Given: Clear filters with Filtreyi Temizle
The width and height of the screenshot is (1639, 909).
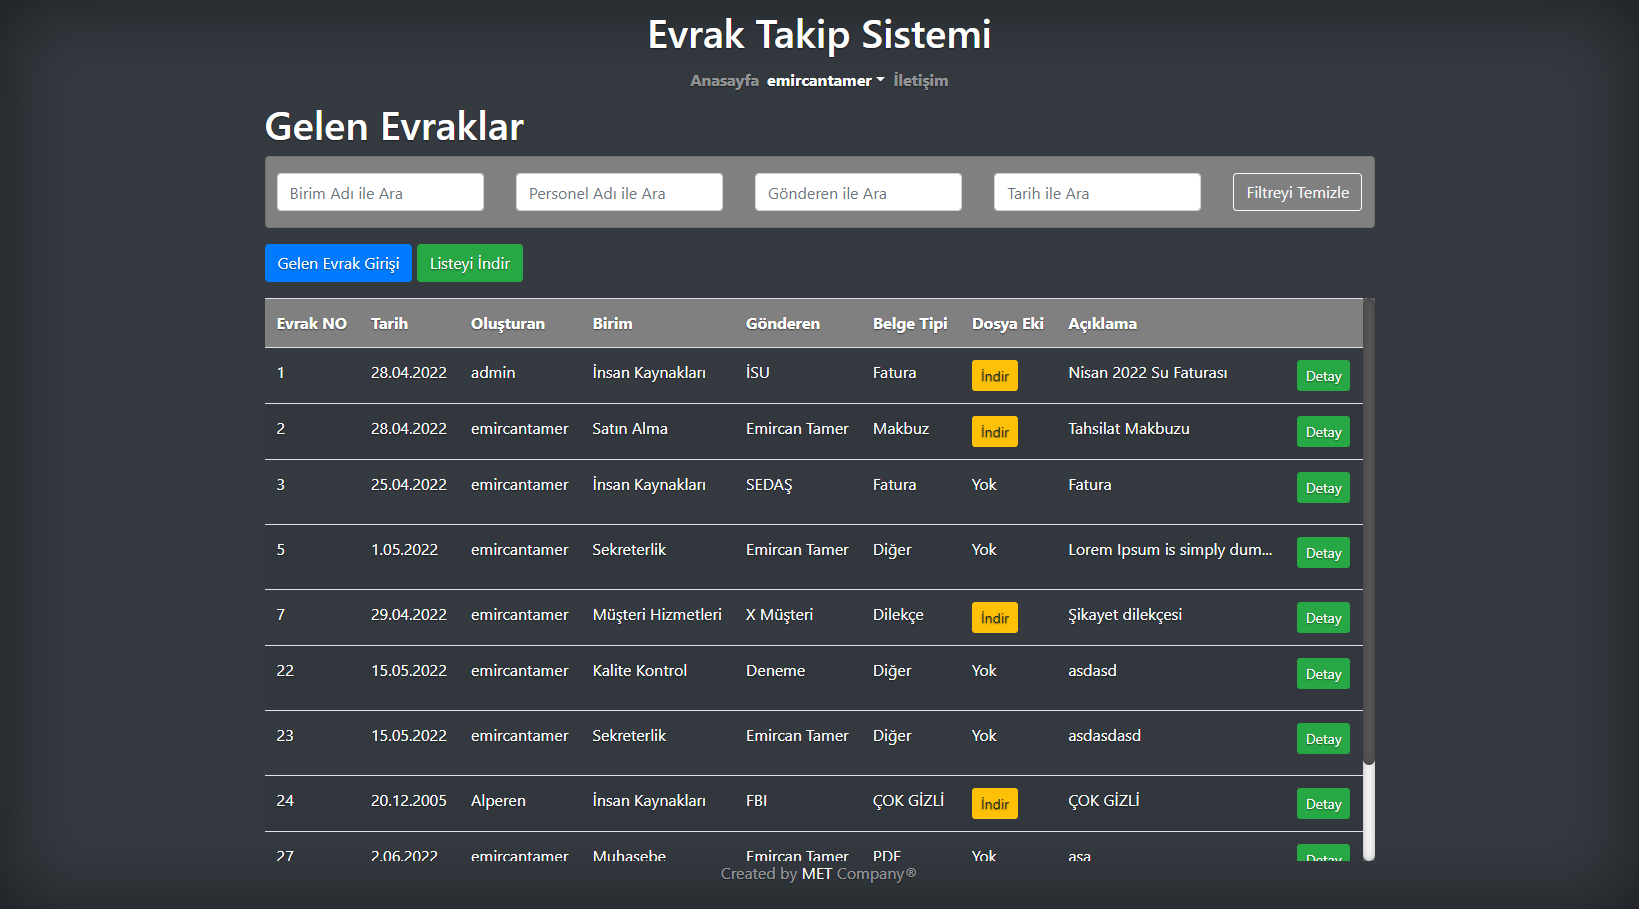Looking at the screenshot, I should pyautogui.click(x=1296, y=191).
